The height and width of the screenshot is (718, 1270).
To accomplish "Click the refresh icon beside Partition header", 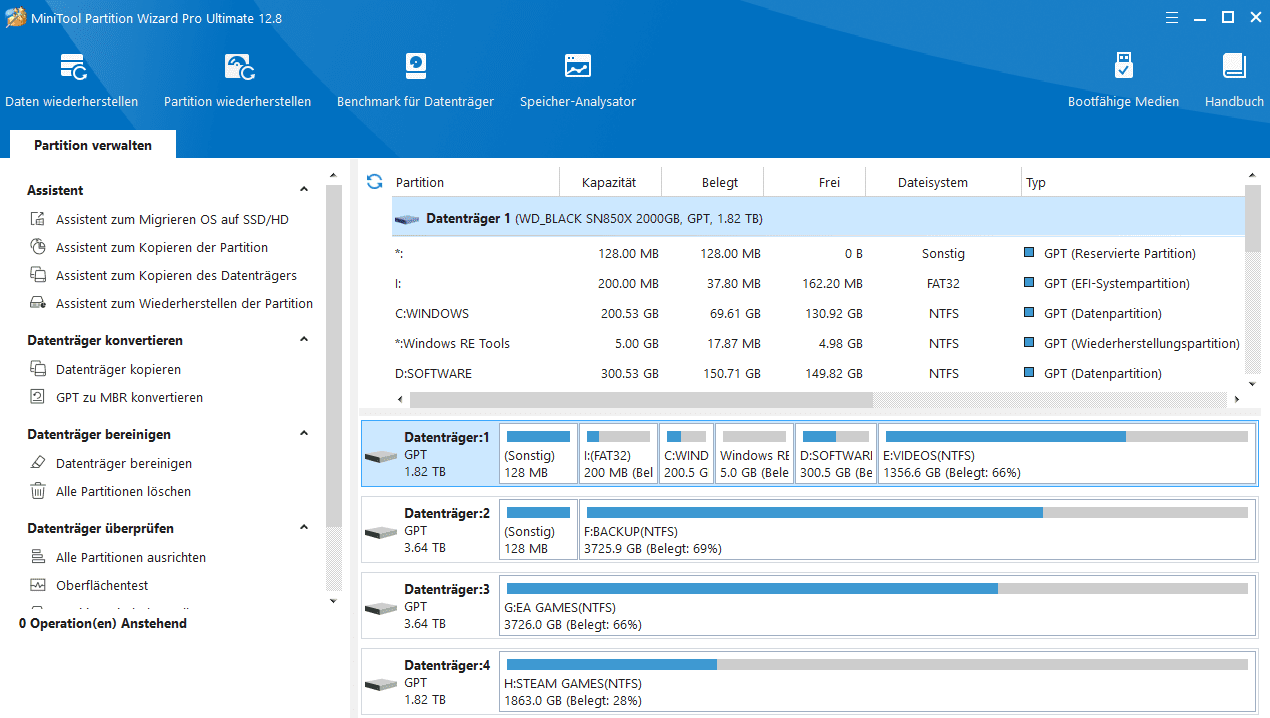I will 375,182.
